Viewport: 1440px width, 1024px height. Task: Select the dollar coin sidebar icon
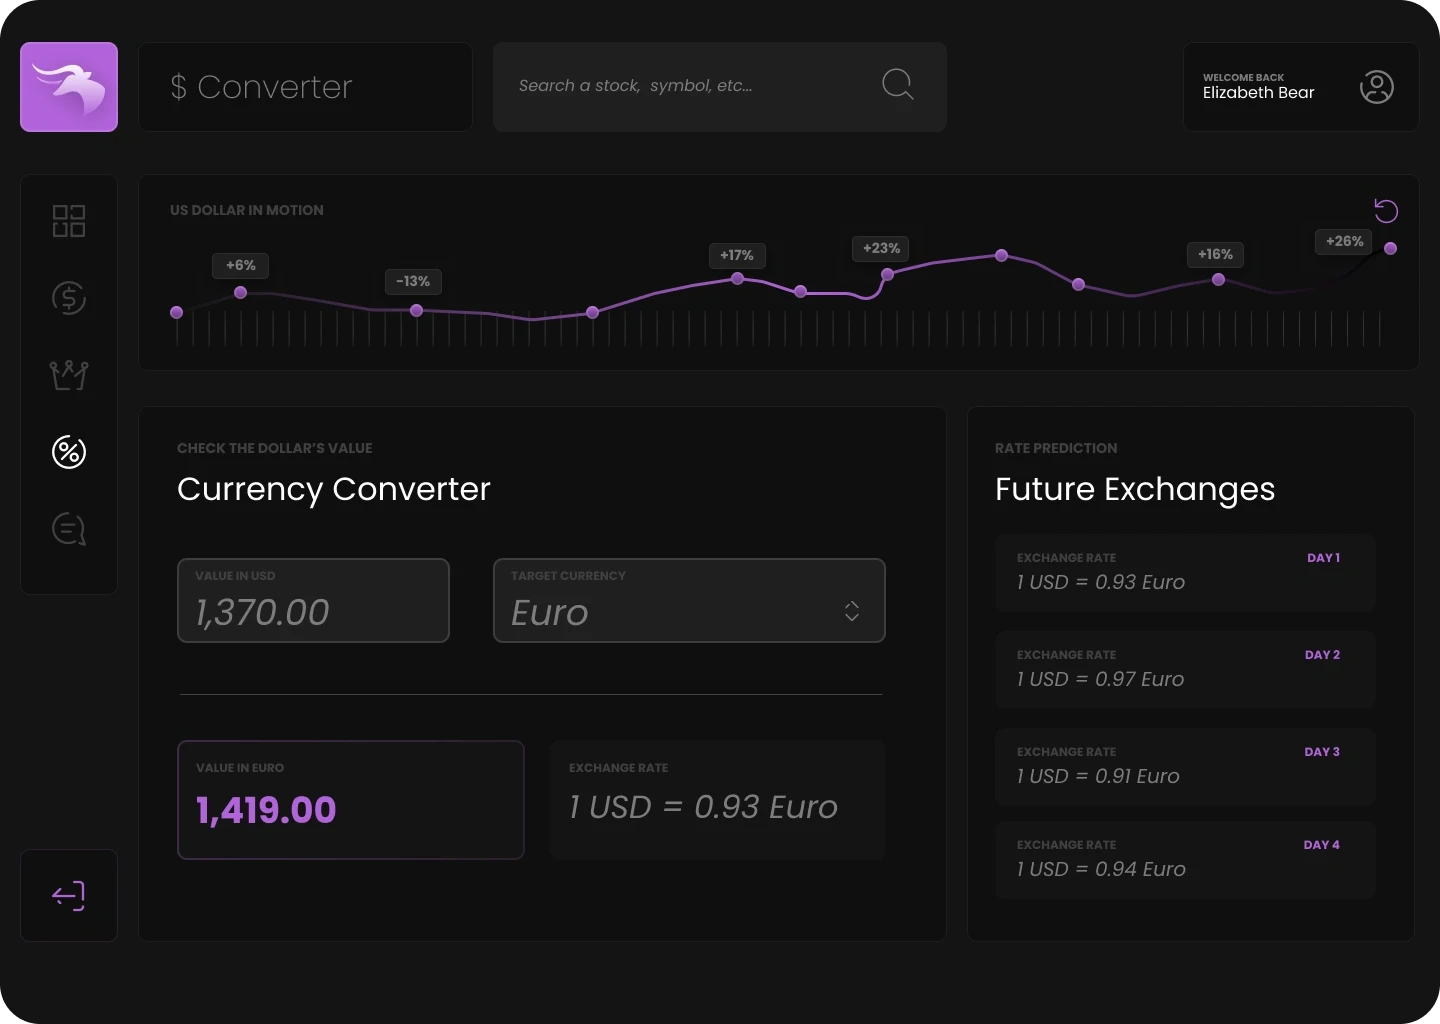69,298
